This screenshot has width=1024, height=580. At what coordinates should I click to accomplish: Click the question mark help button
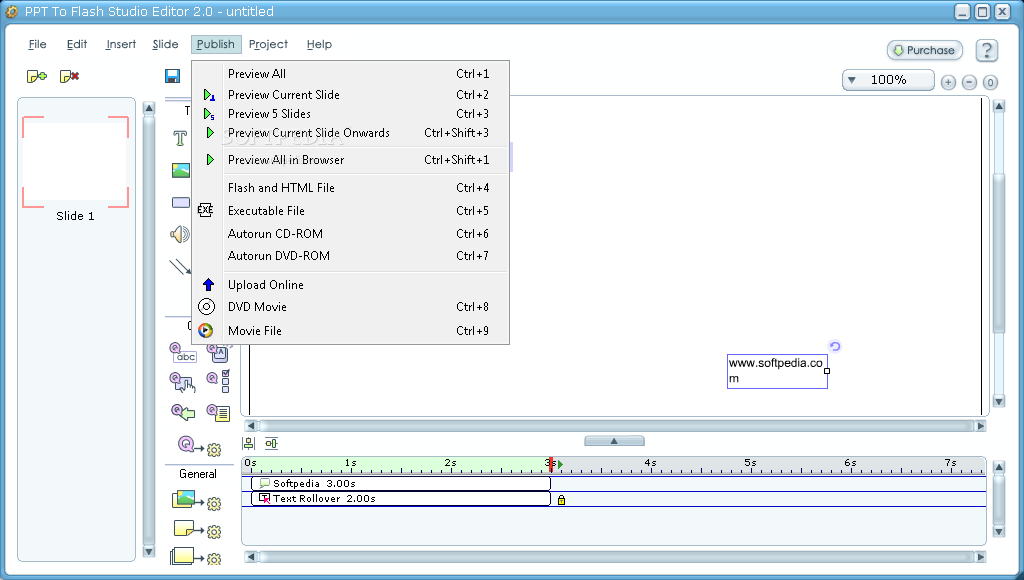point(987,50)
